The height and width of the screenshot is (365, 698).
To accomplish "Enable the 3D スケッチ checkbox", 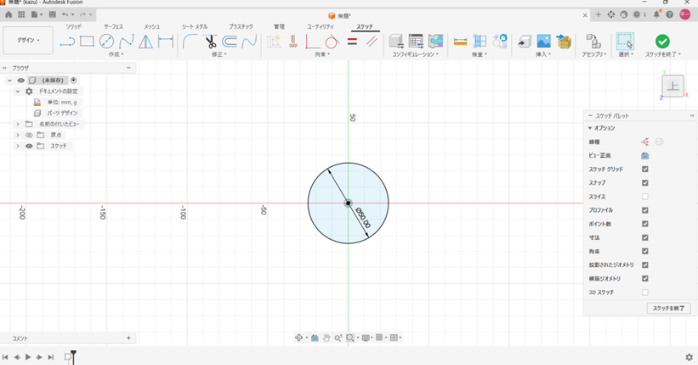I will point(645,292).
